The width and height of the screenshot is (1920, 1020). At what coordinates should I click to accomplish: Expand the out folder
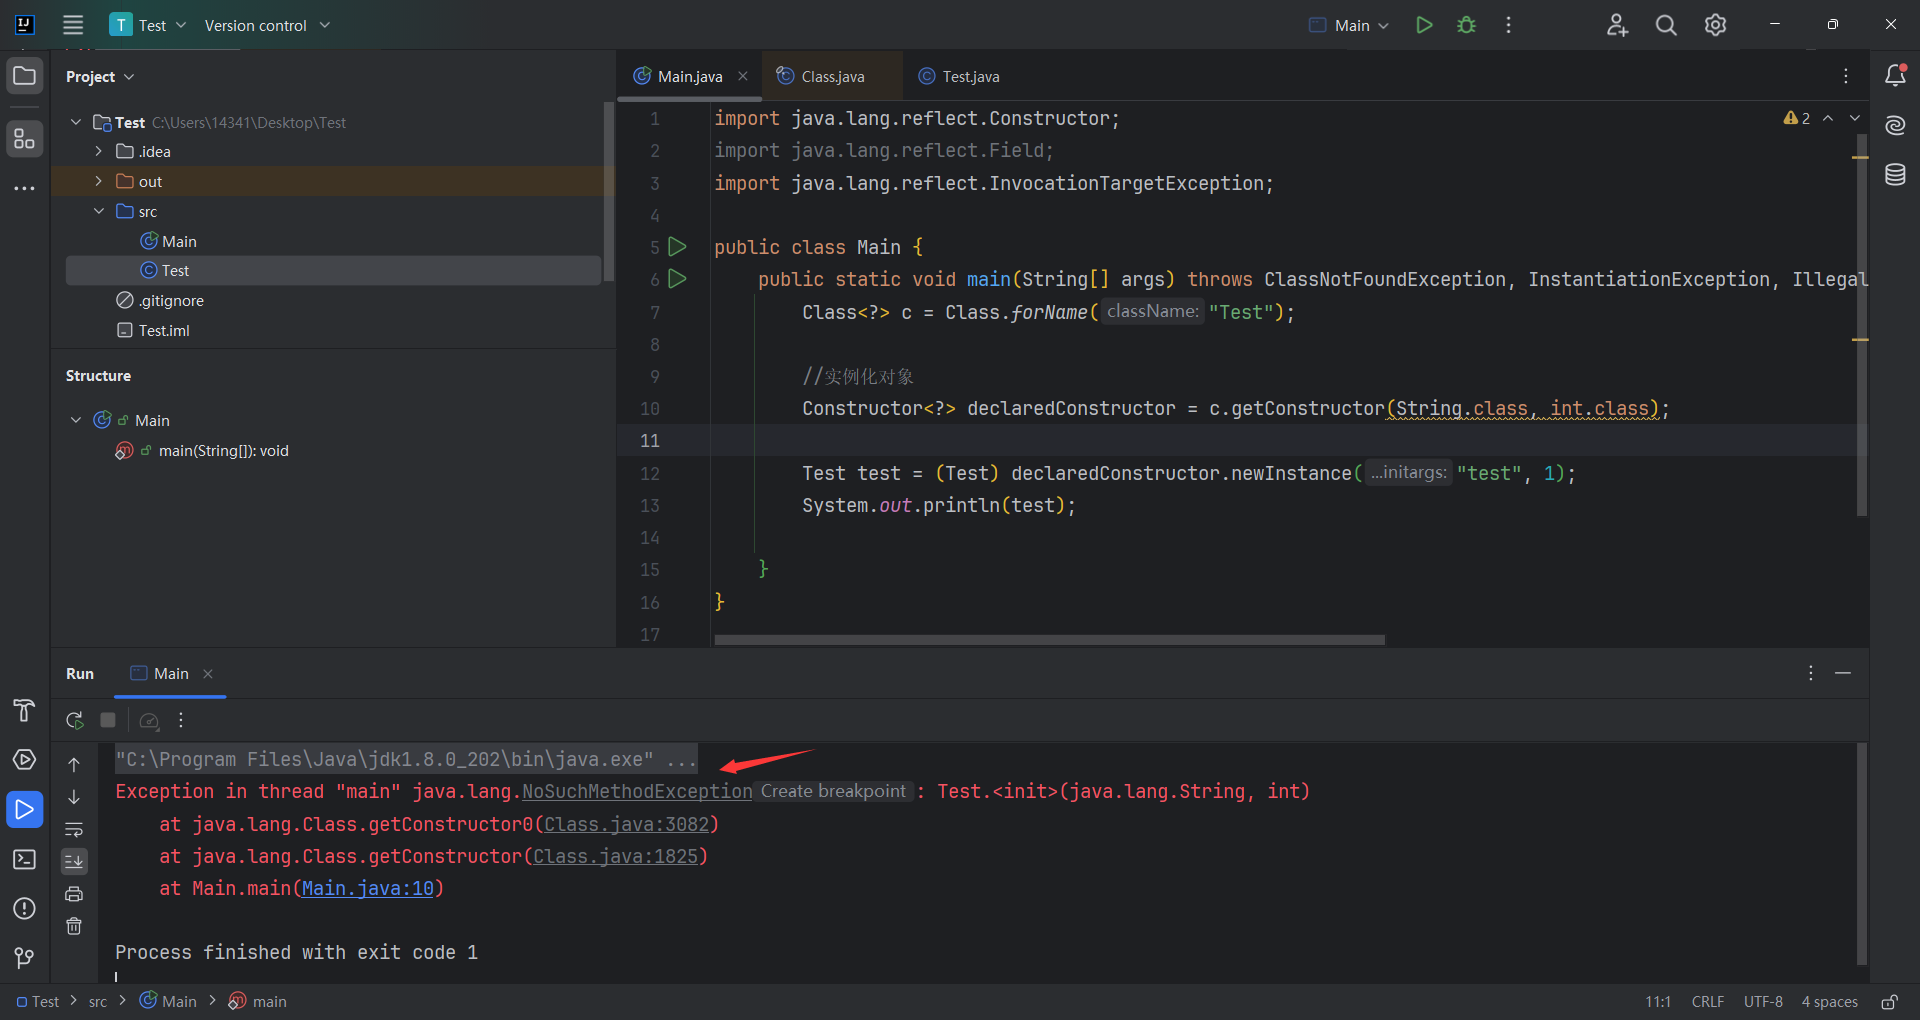(99, 181)
